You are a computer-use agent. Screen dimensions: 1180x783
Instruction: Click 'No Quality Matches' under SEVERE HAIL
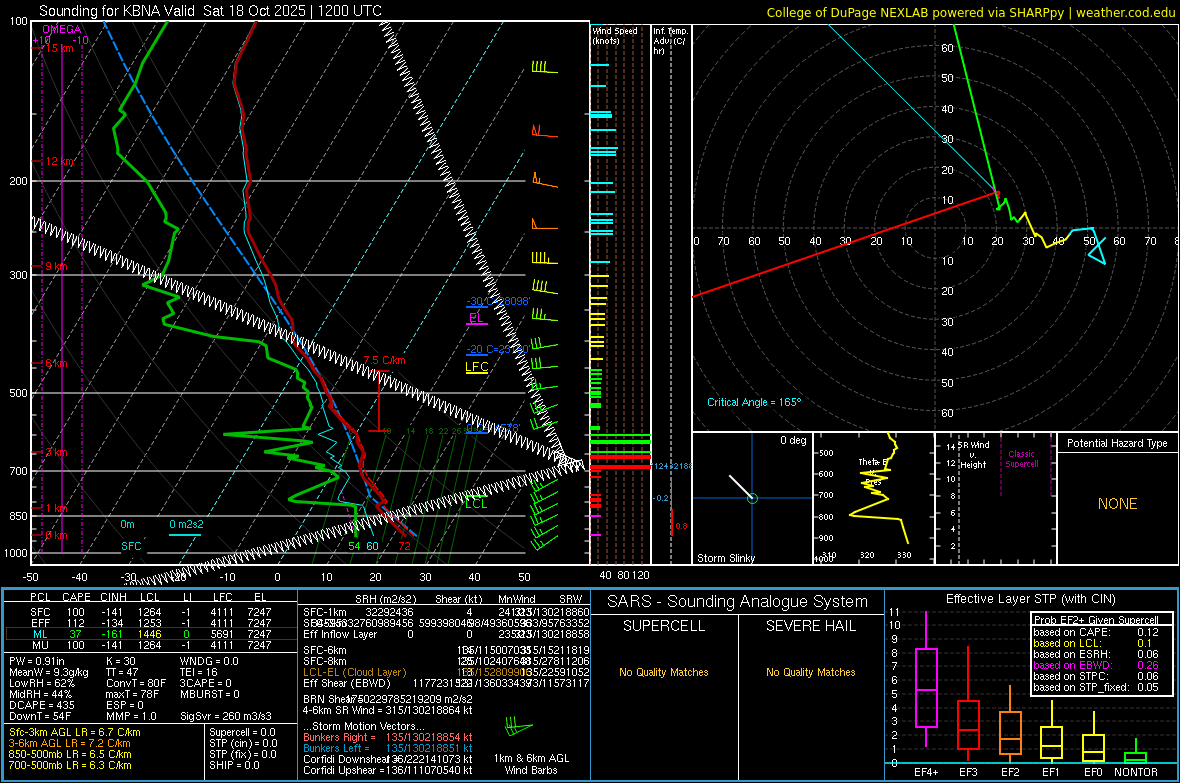(810, 672)
